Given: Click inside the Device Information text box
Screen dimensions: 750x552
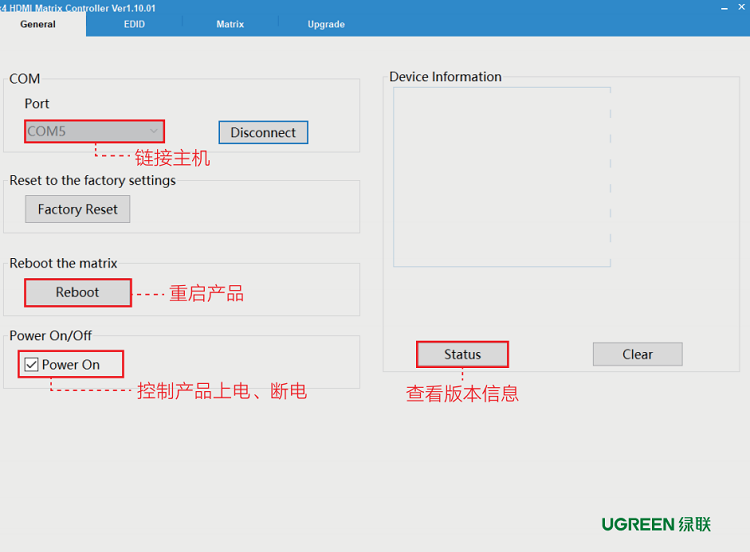Looking at the screenshot, I should pos(501,177).
